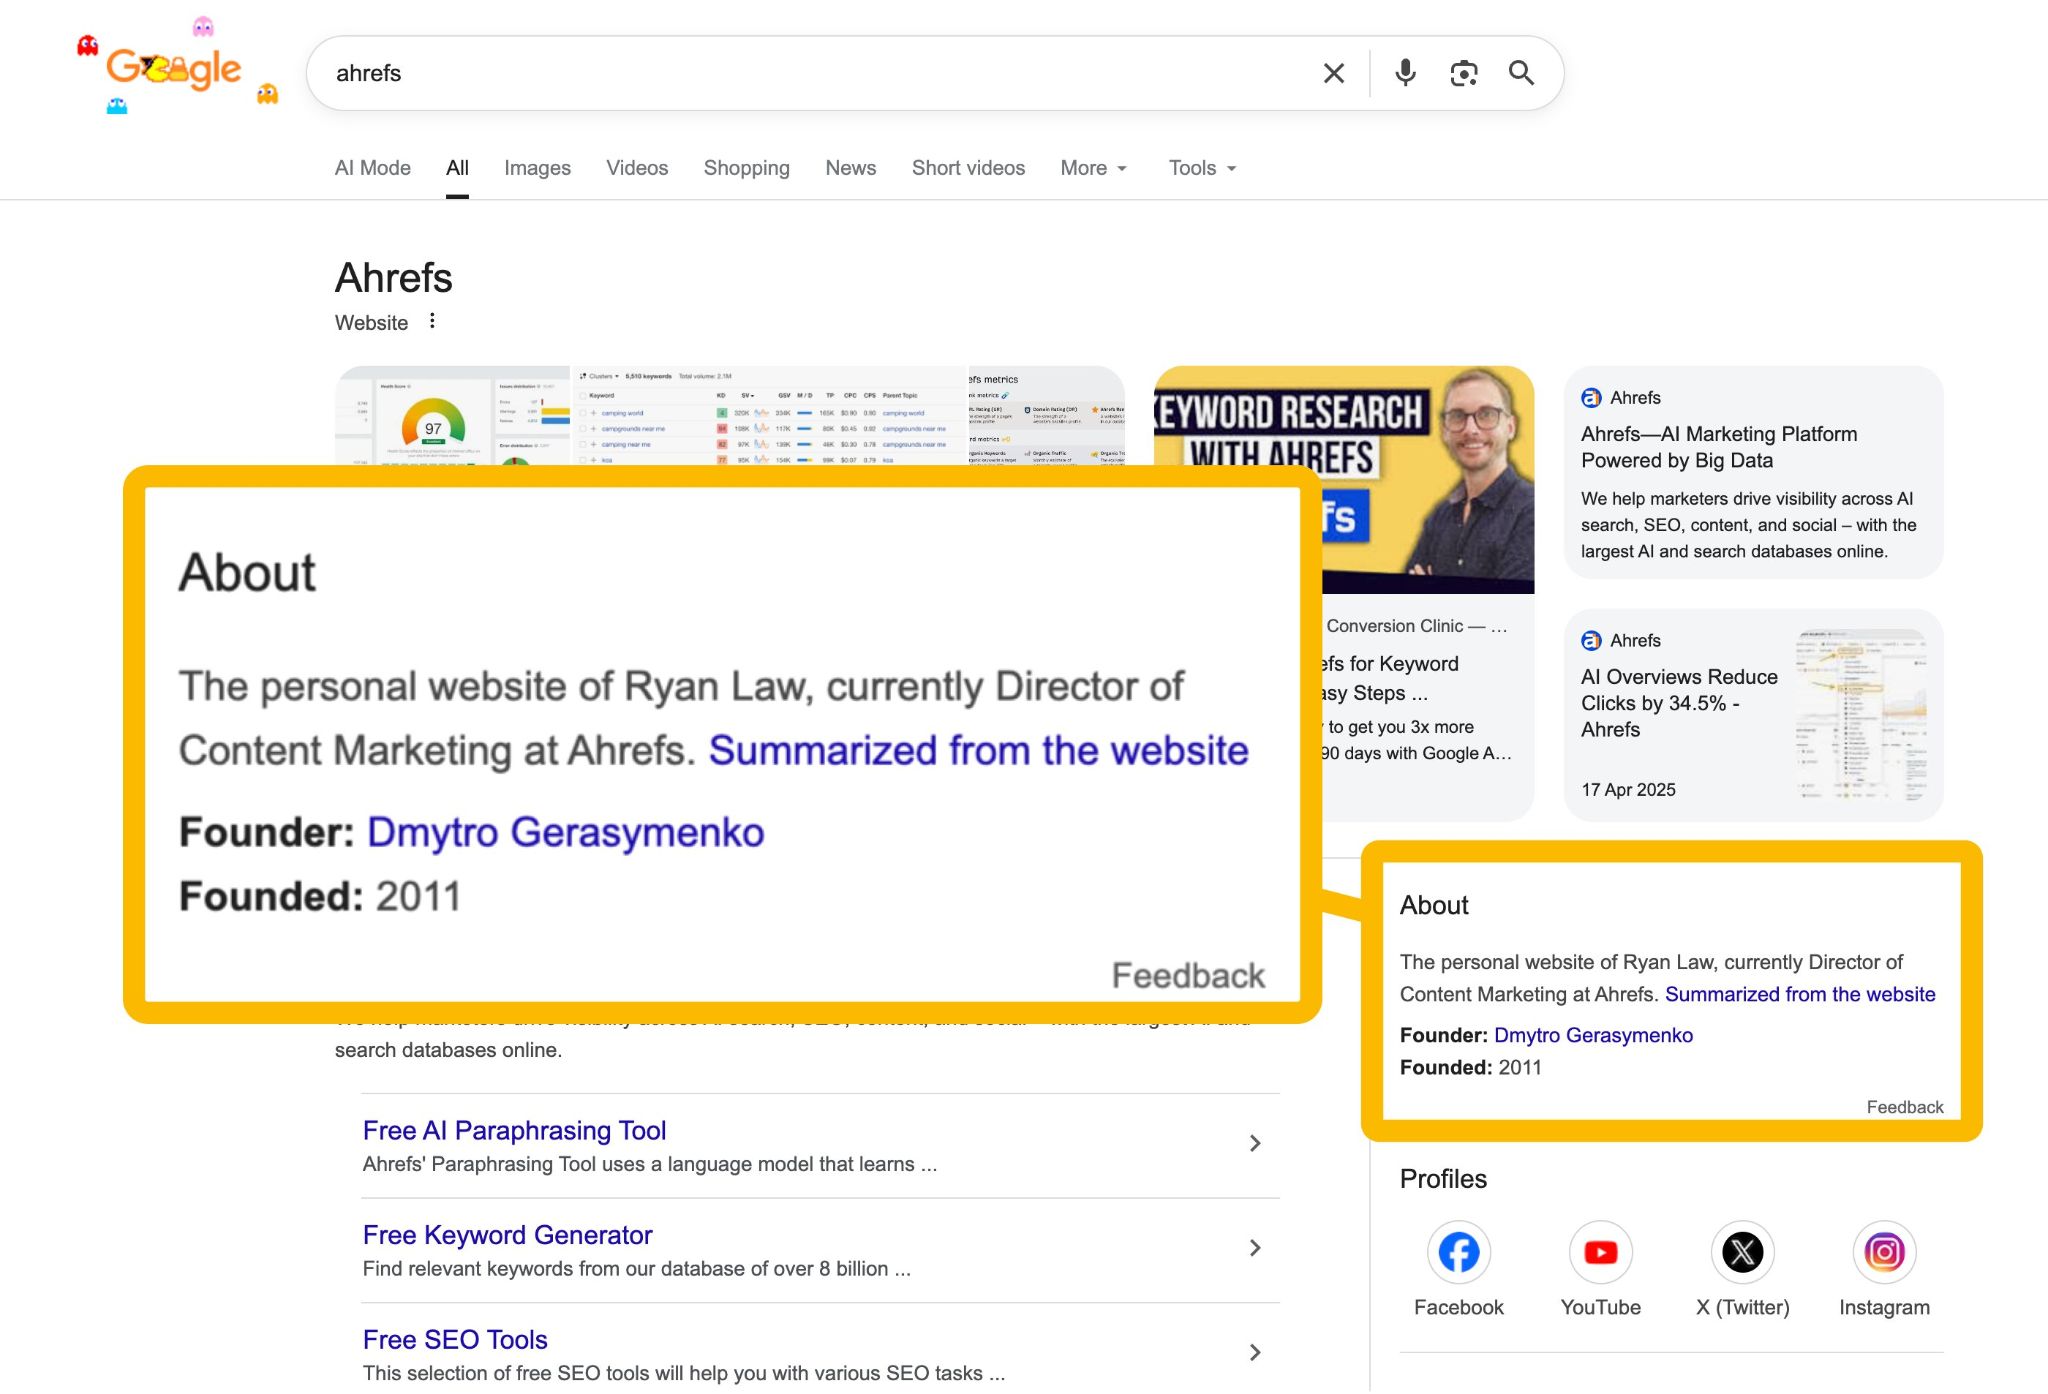This screenshot has height=1394, width=2048.
Task: Open the Short videos tab
Action: pos(968,168)
